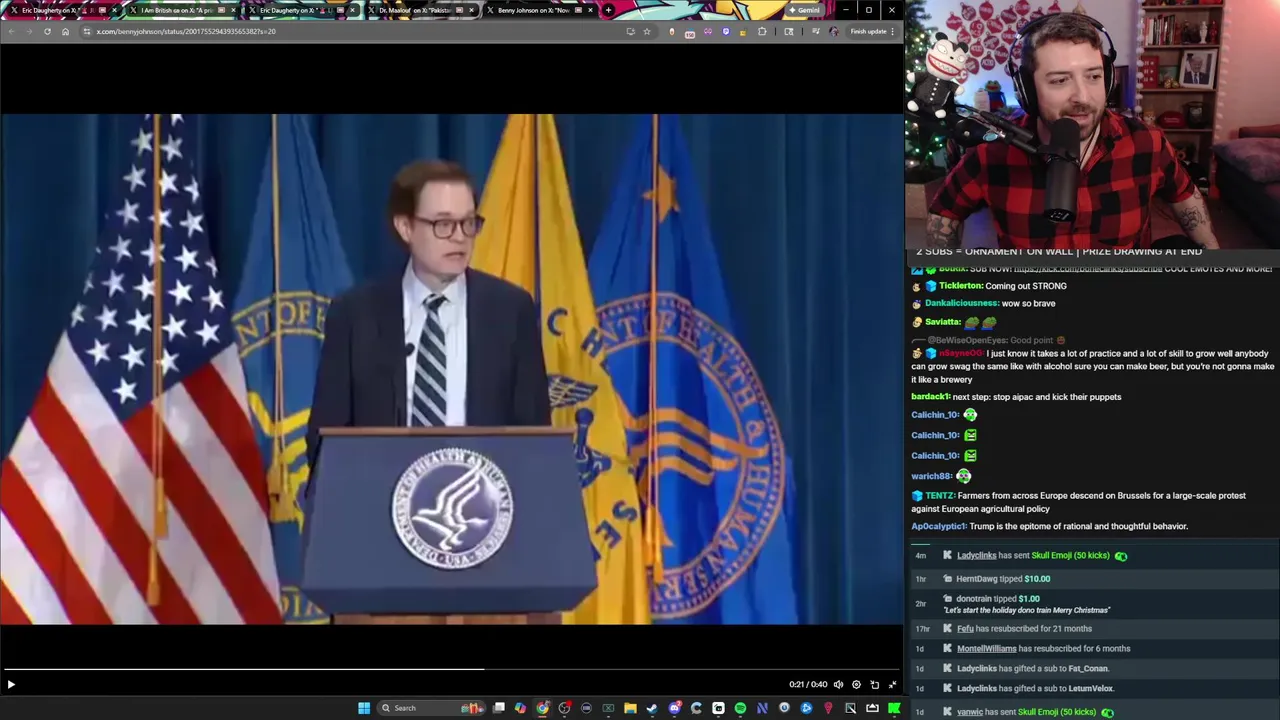Seek the video progress bar
This screenshot has width=1280, height=720.
pyautogui.click(x=452, y=669)
